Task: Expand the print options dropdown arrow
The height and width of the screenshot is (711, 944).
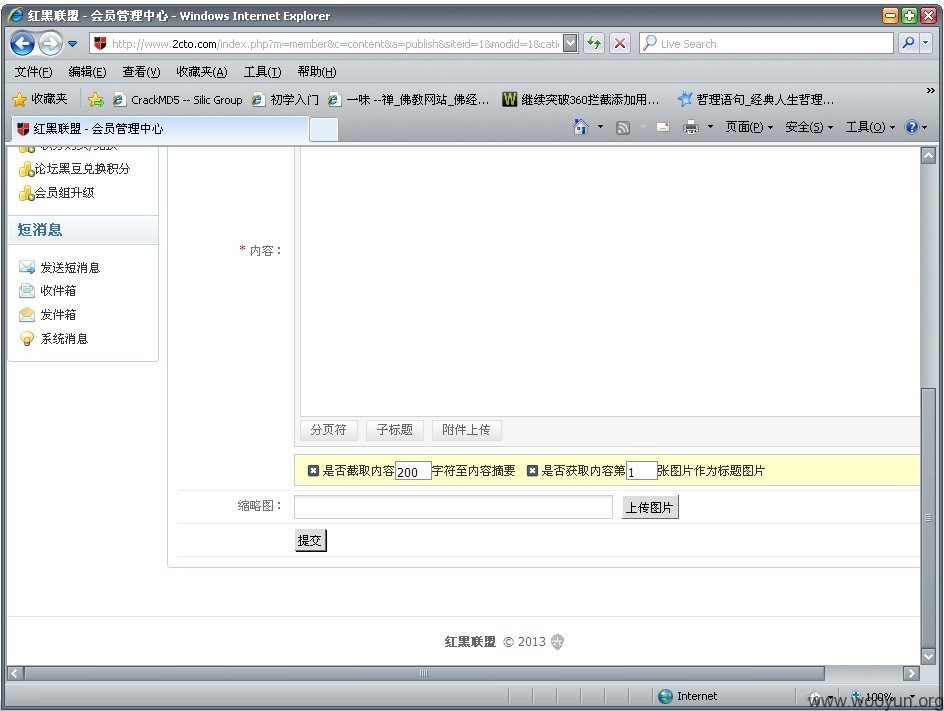Action: click(710, 127)
